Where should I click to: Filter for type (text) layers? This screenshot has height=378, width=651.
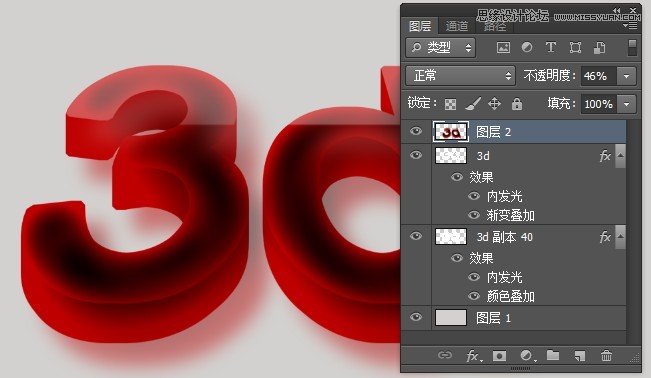pos(551,47)
